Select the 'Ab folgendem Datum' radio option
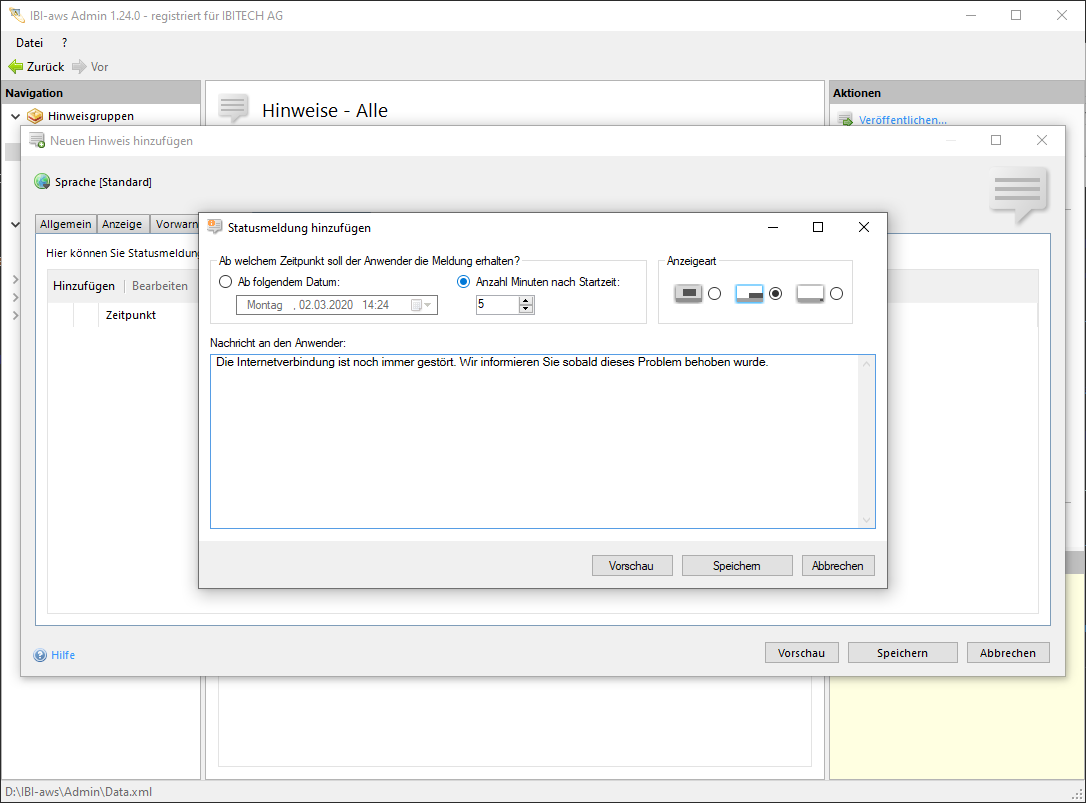 [x=225, y=282]
